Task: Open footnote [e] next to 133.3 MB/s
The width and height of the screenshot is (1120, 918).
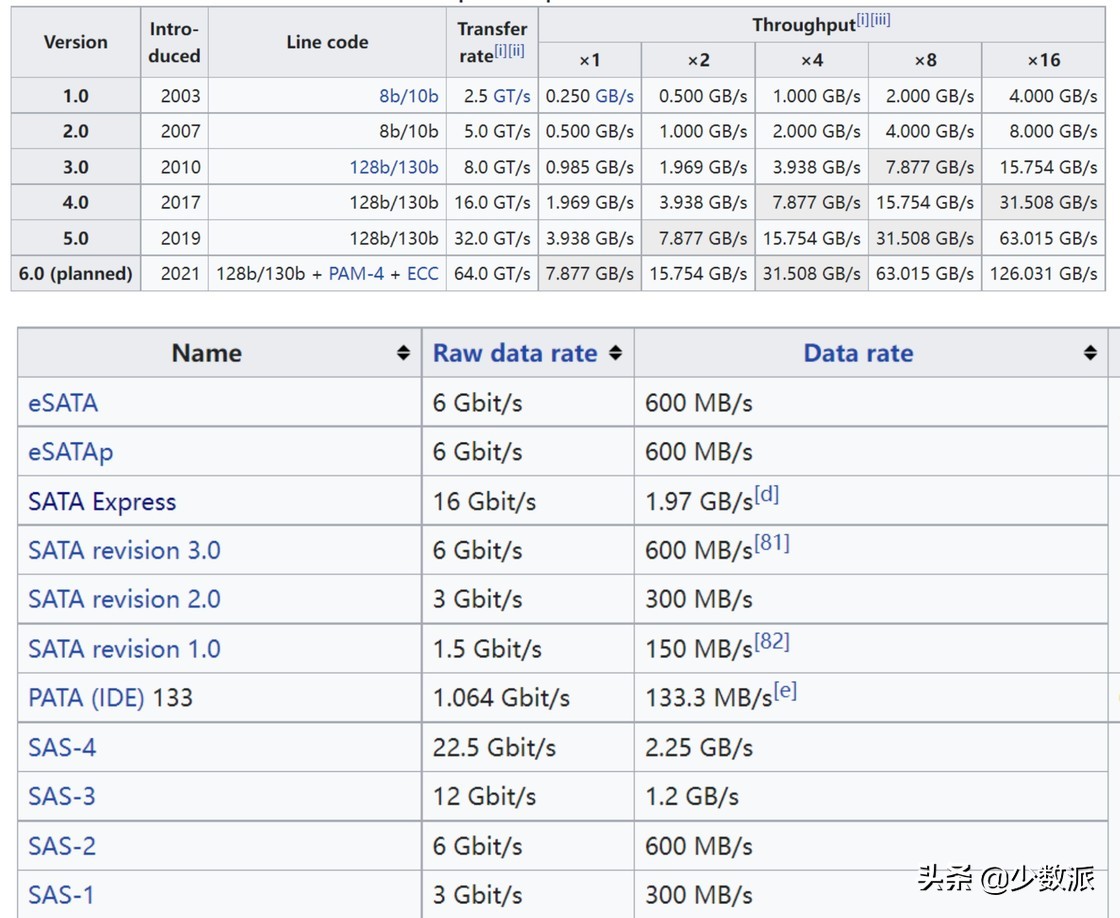Action: [785, 690]
